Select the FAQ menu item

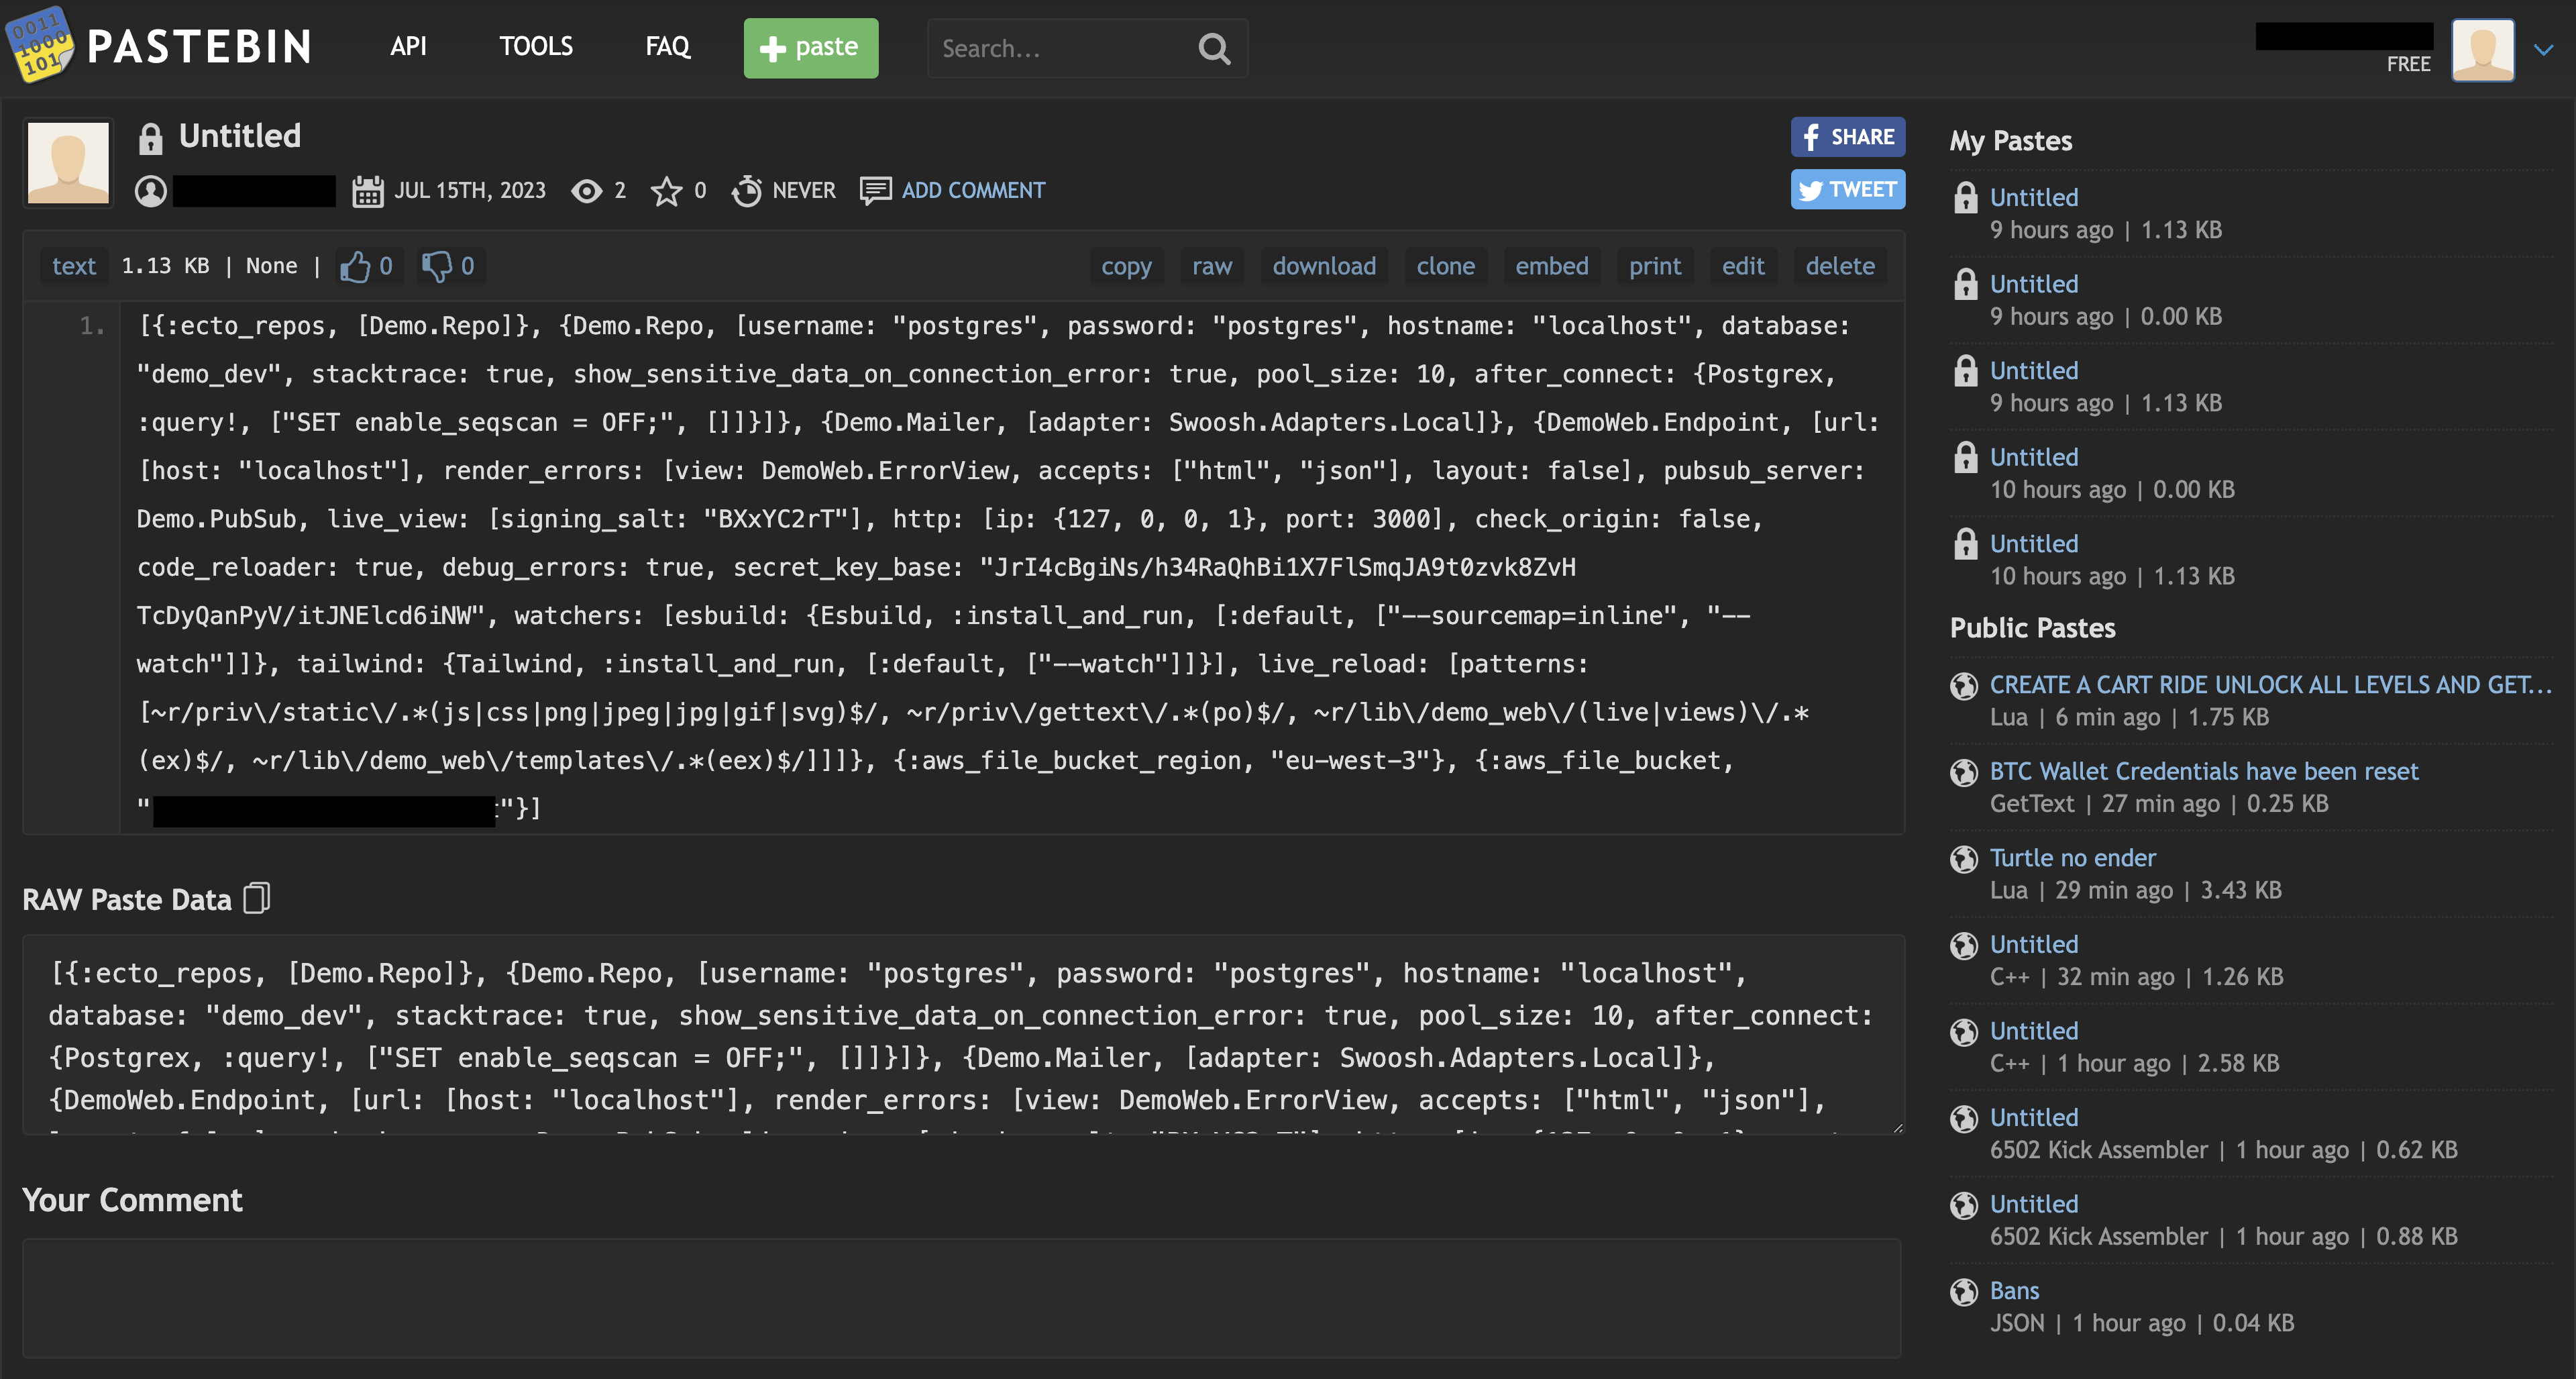pyautogui.click(x=668, y=48)
